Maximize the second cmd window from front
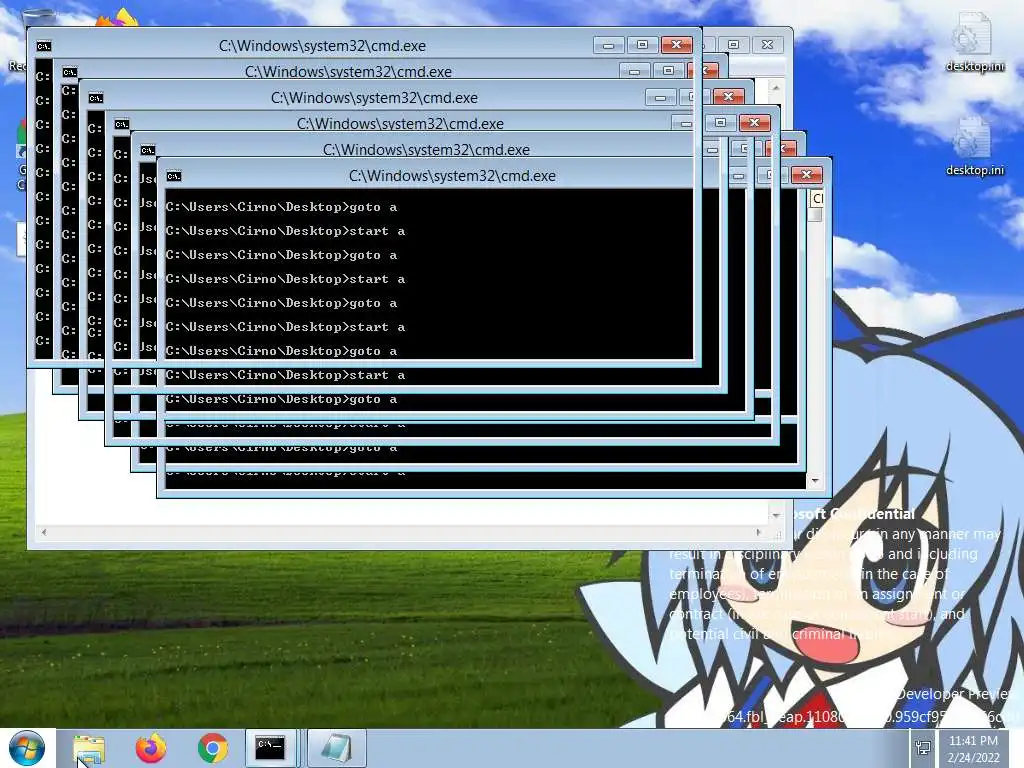The height and width of the screenshot is (768, 1024). 668,71
